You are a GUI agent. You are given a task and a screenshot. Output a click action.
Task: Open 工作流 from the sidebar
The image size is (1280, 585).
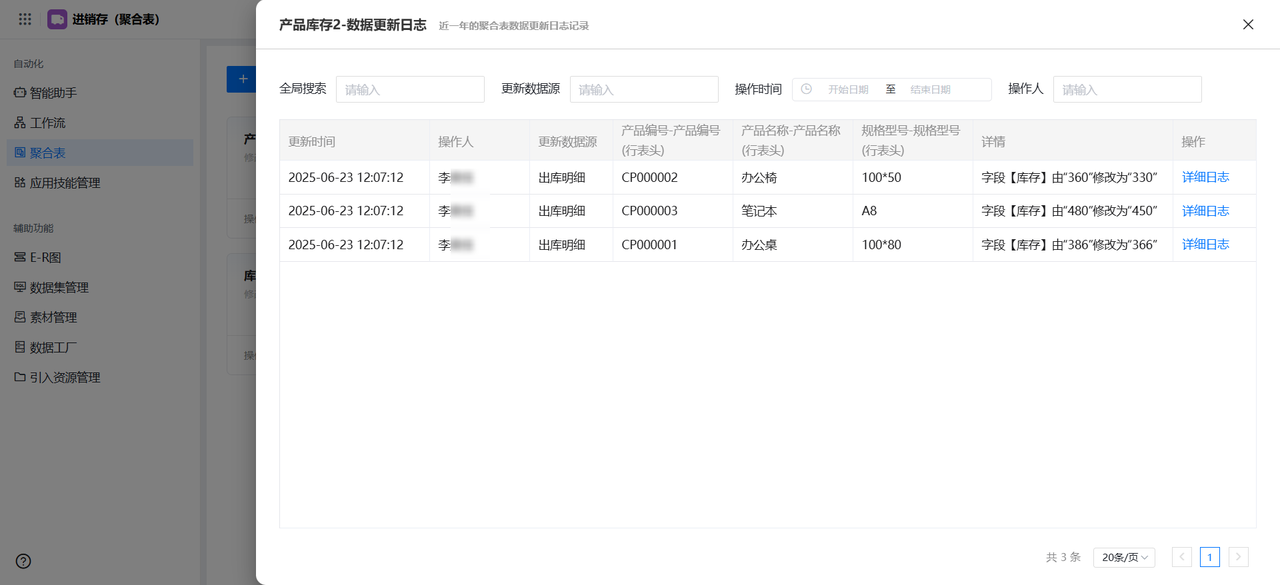coord(47,123)
